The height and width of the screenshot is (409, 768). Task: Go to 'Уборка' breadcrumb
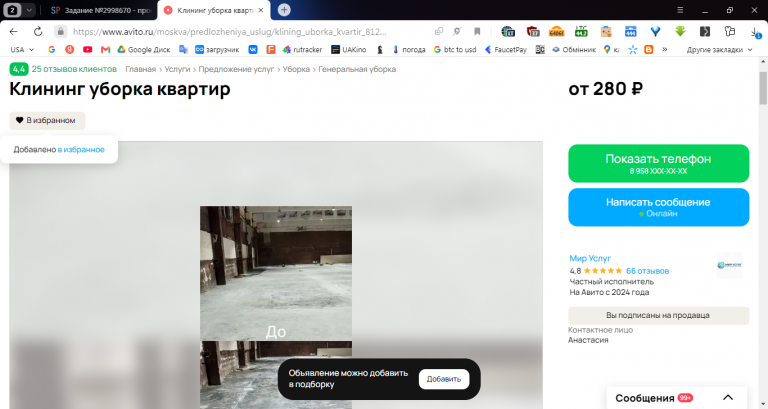click(296, 69)
